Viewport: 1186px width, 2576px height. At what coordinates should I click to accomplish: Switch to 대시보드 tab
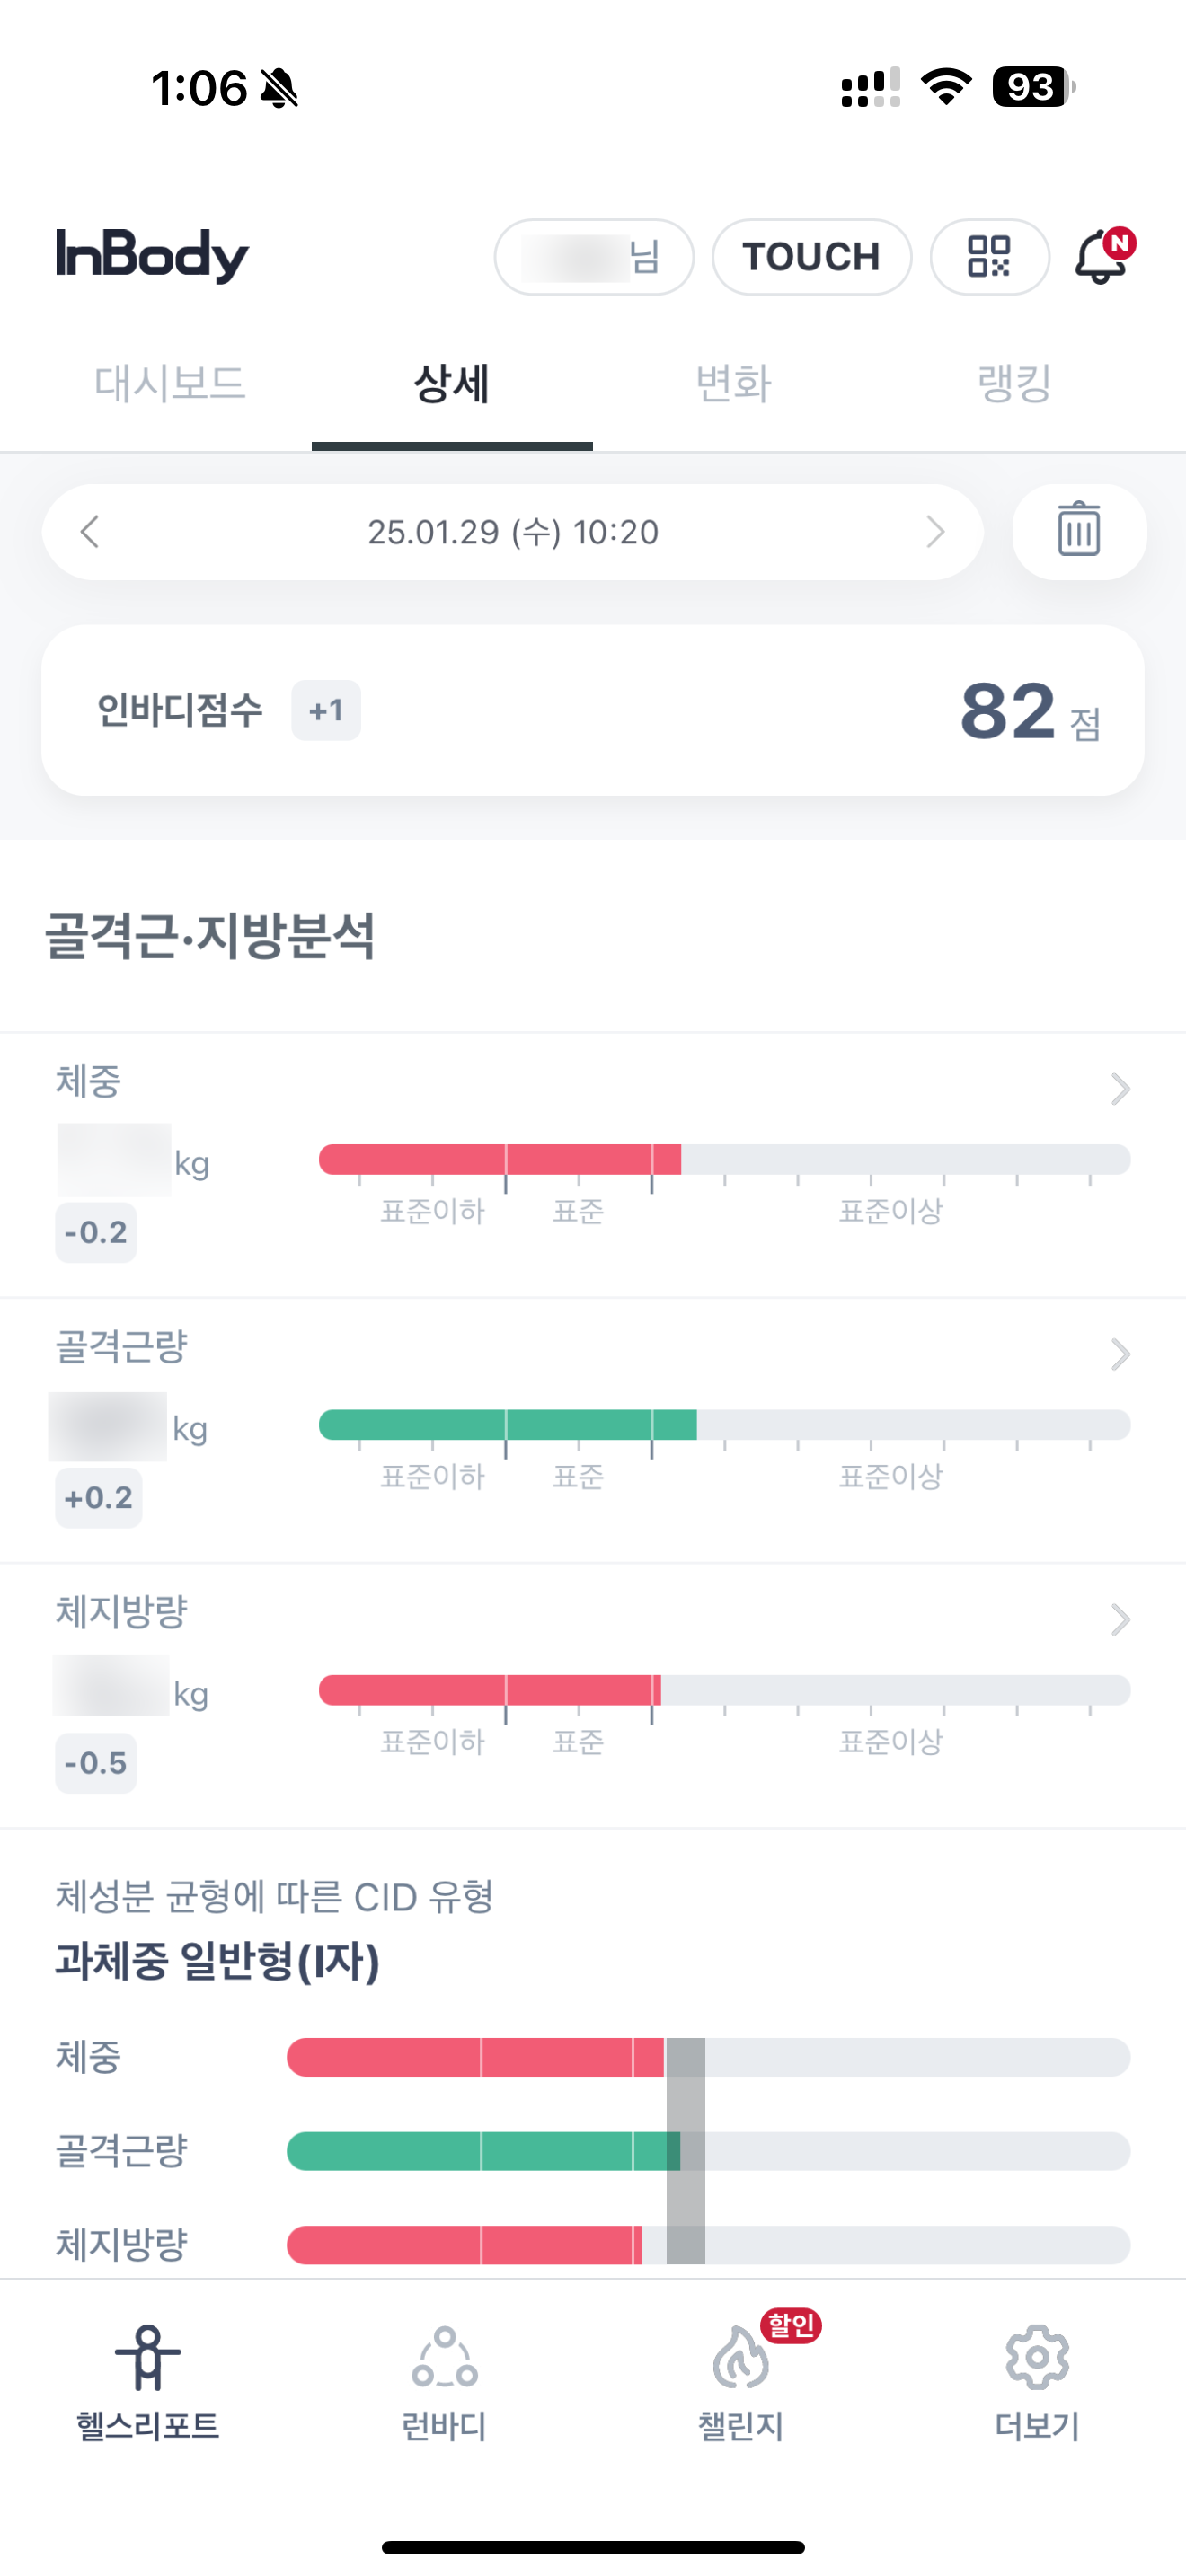click(170, 383)
